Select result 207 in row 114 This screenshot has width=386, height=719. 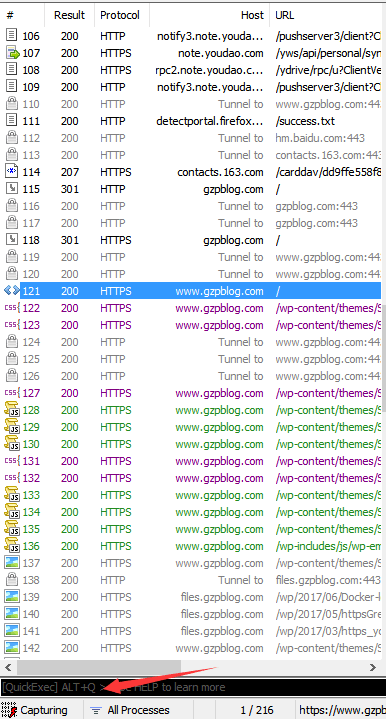[70, 172]
